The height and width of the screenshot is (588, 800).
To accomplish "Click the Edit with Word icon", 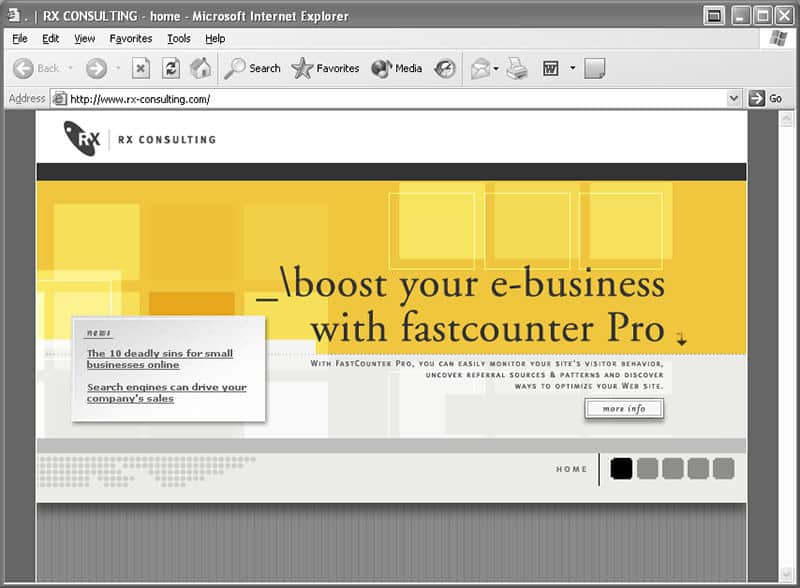I will [551, 68].
